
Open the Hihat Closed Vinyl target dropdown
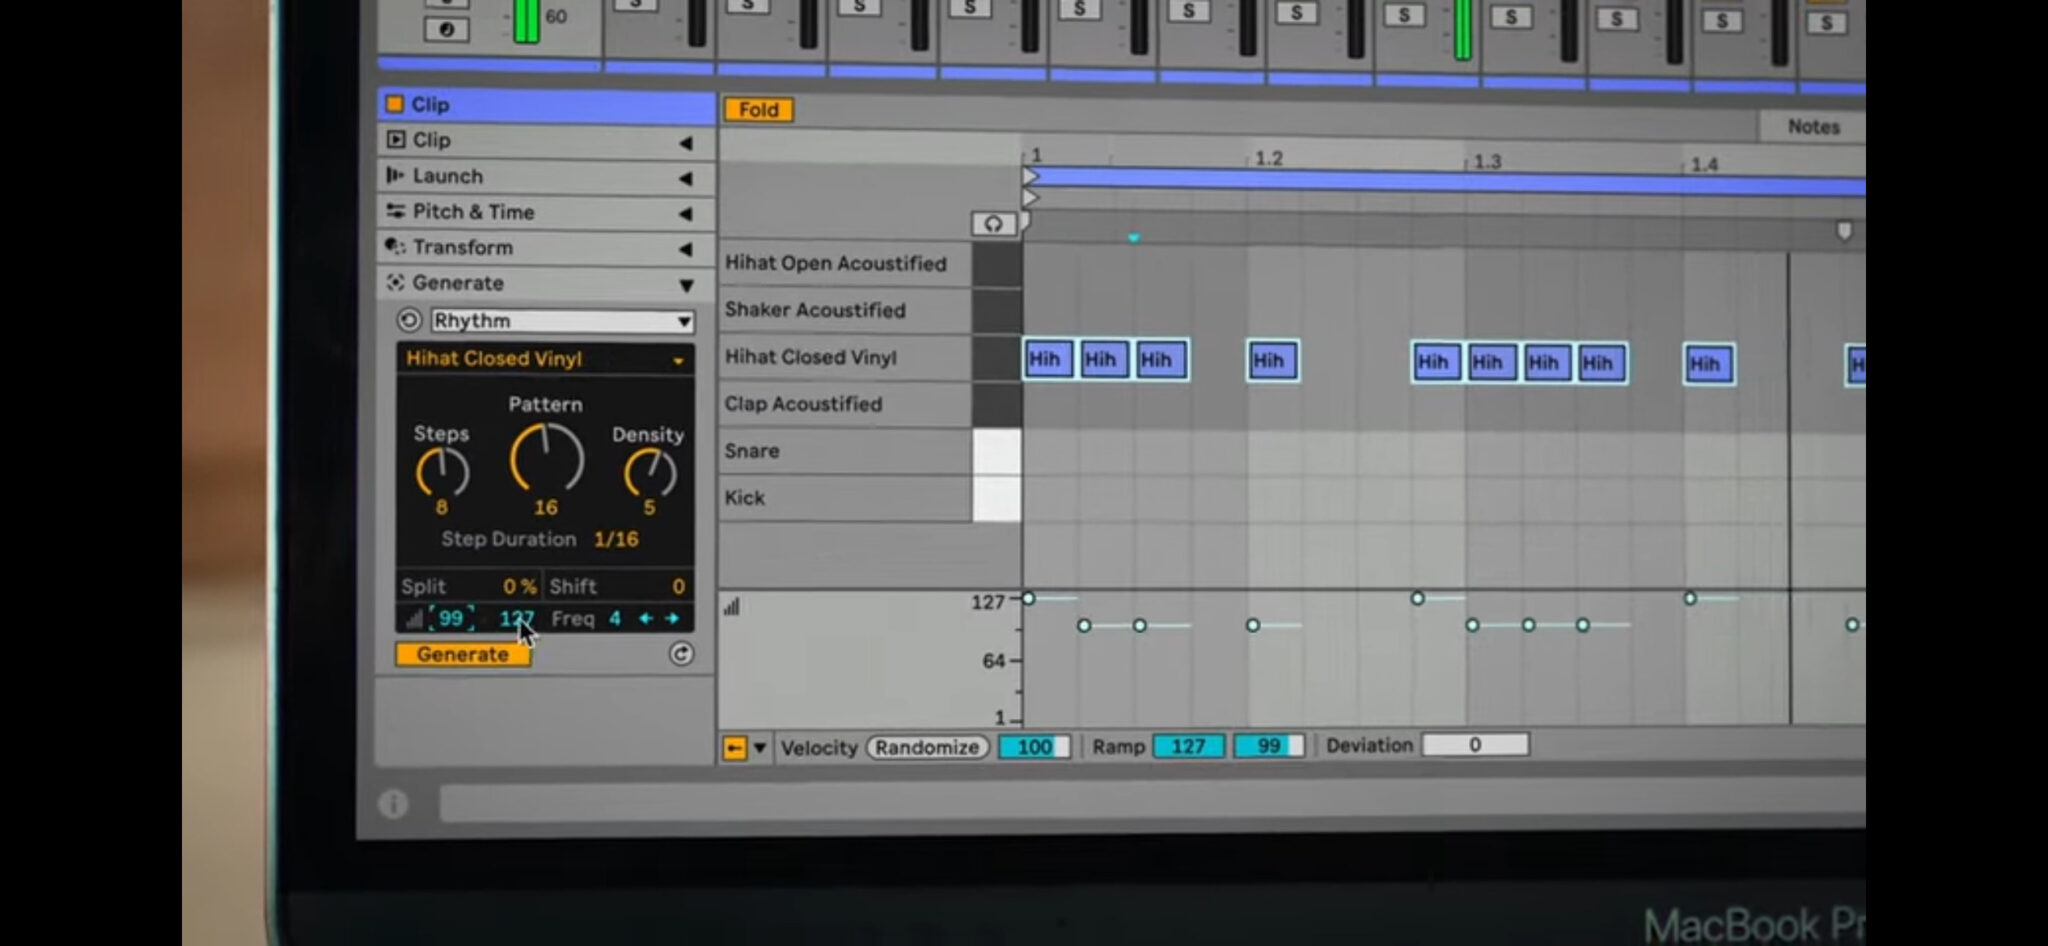[545, 359]
